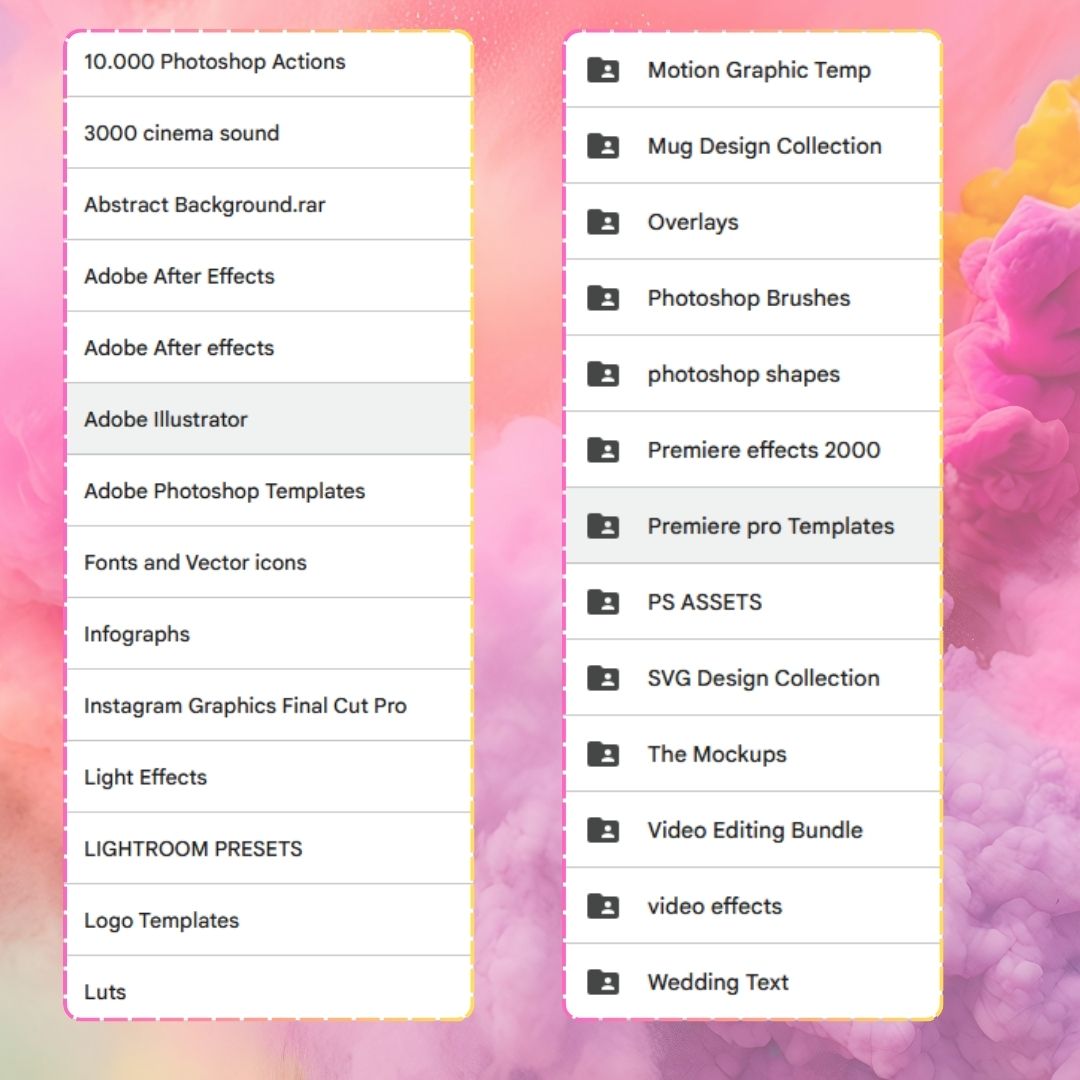
Task: Click folder icon beside photoshop shapes
Action: click(x=603, y=374)
